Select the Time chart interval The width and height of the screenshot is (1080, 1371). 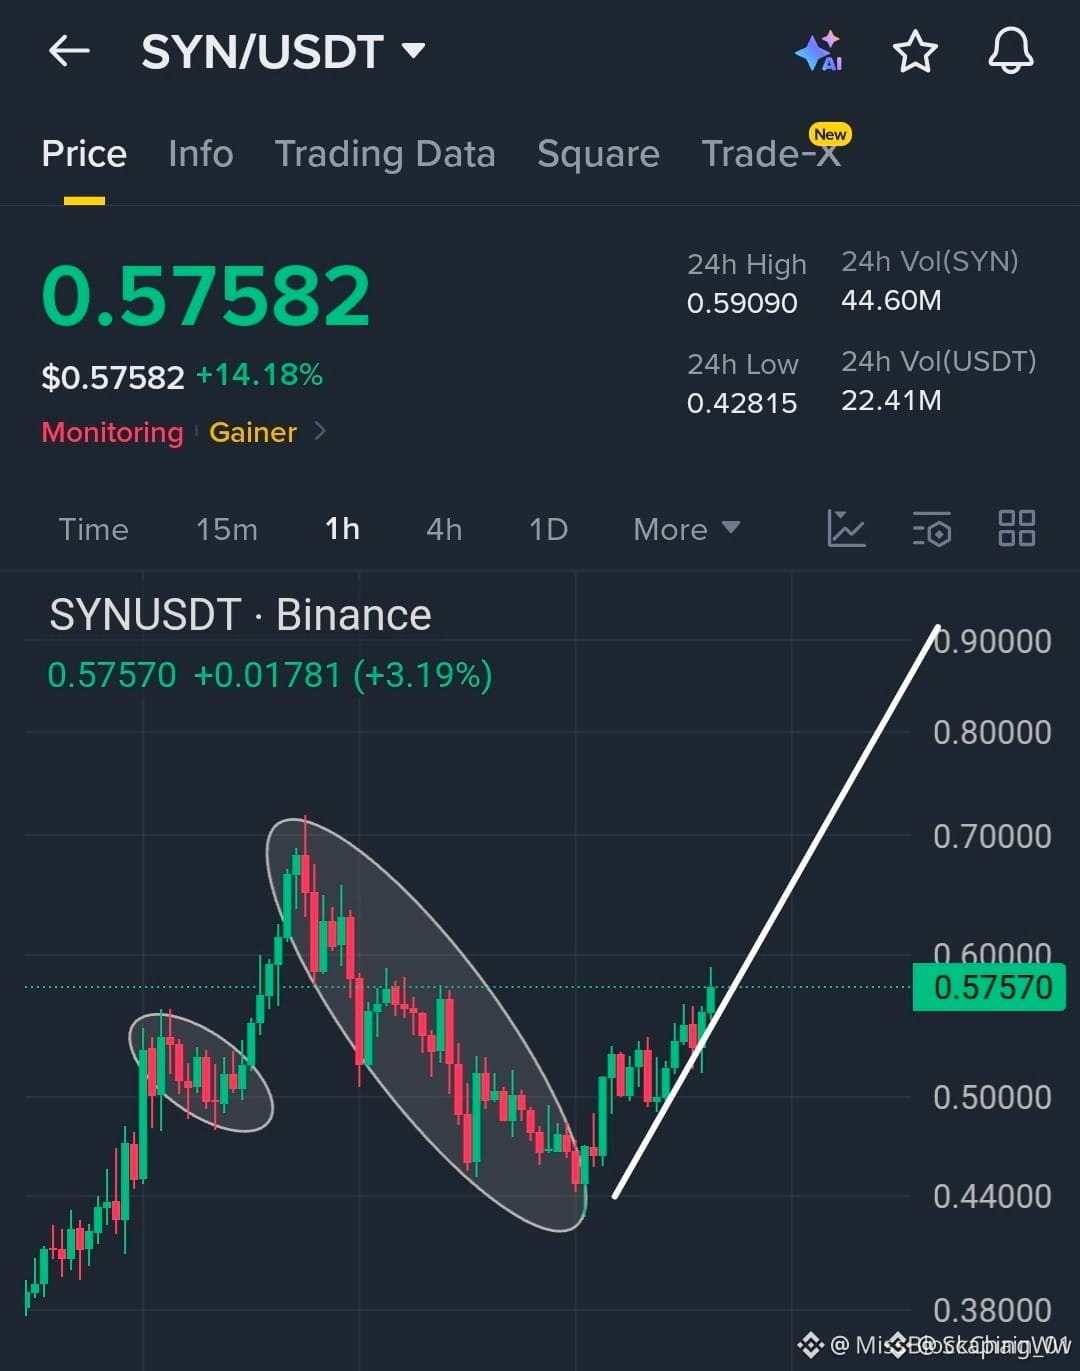pyautogui.click(x=93, y=529)
